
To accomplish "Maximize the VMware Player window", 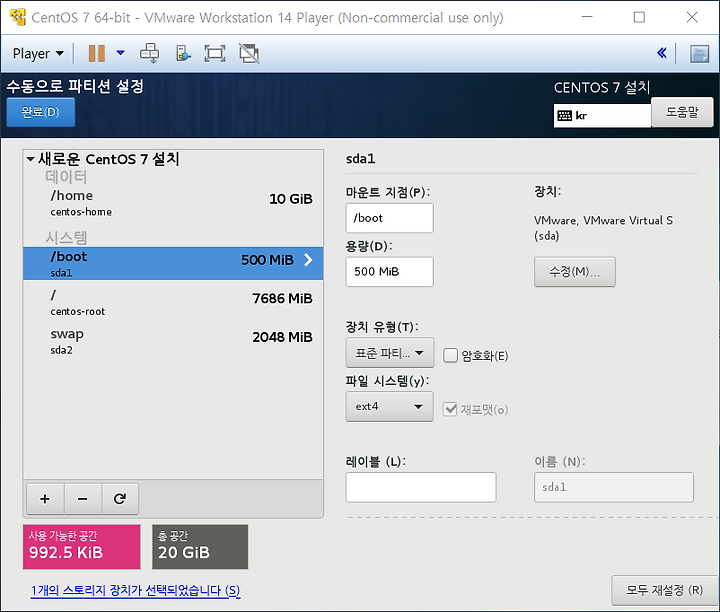I will pyautogui.click(x=639, y=17).
